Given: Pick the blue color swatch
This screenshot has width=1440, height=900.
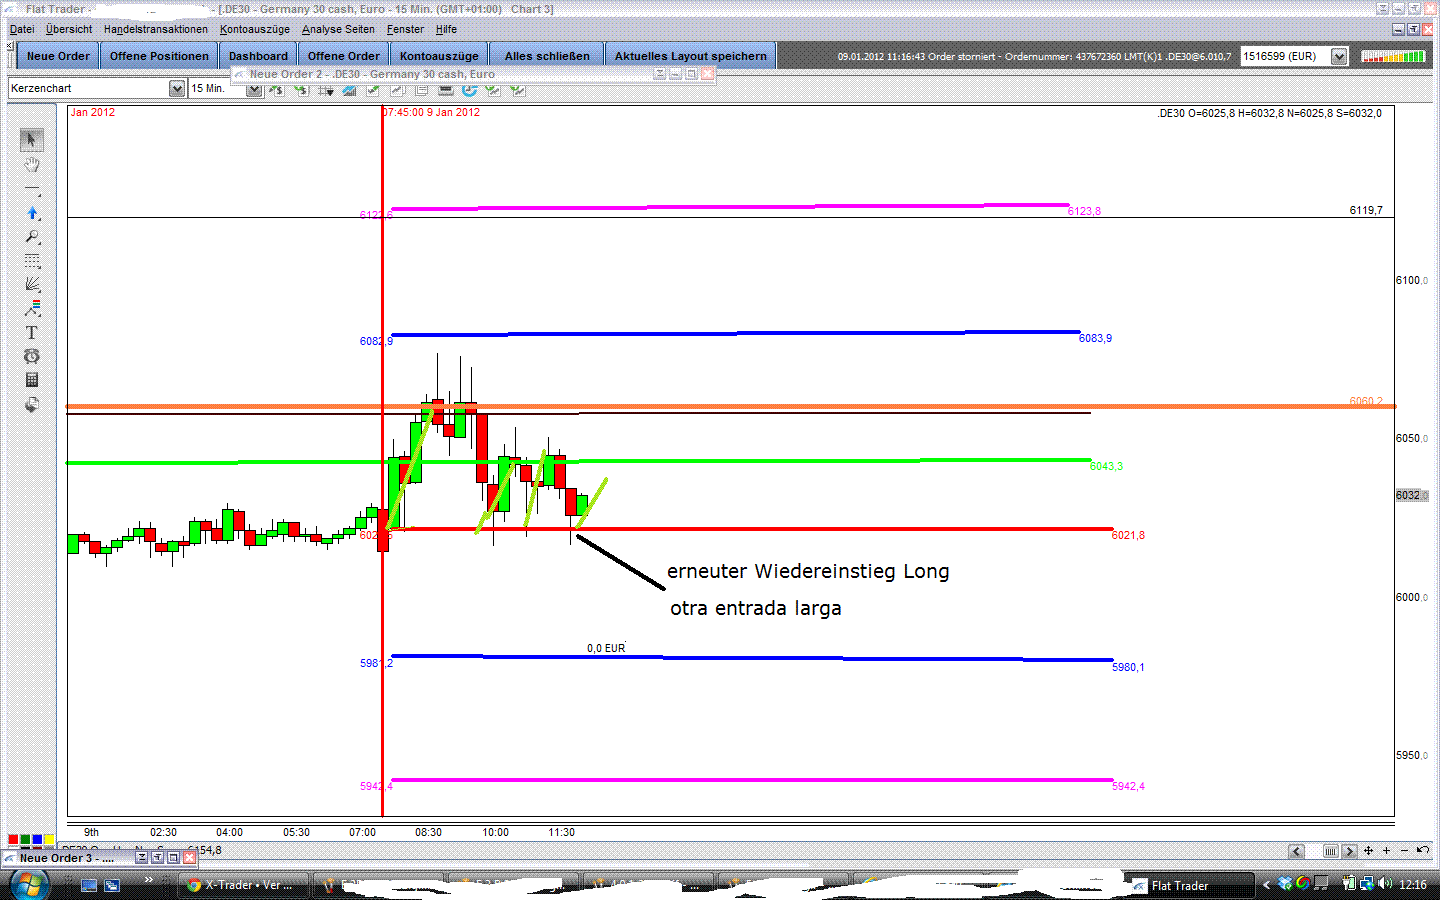Looking at the screenshot, I should pos(37,840).
